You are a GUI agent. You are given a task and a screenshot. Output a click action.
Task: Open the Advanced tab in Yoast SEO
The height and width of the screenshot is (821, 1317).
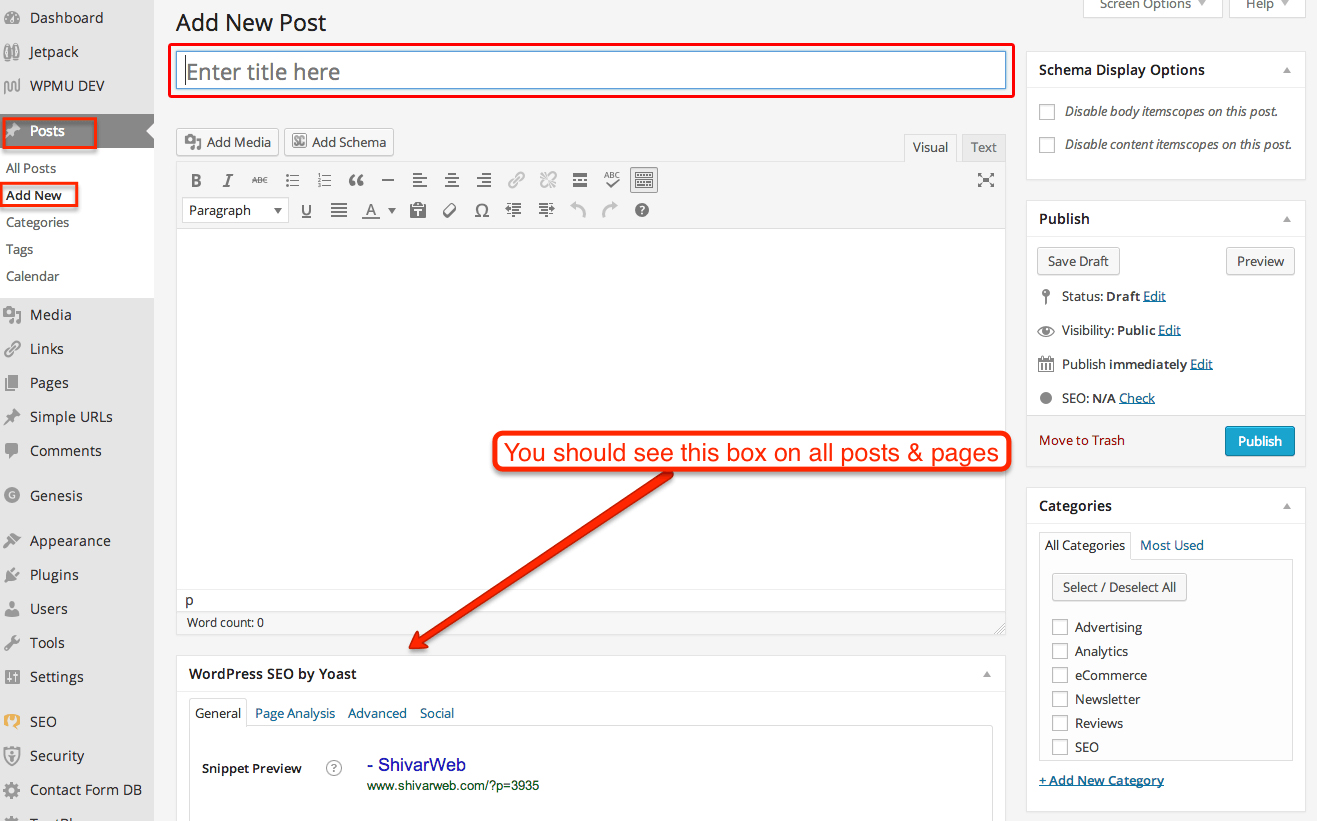377,713
